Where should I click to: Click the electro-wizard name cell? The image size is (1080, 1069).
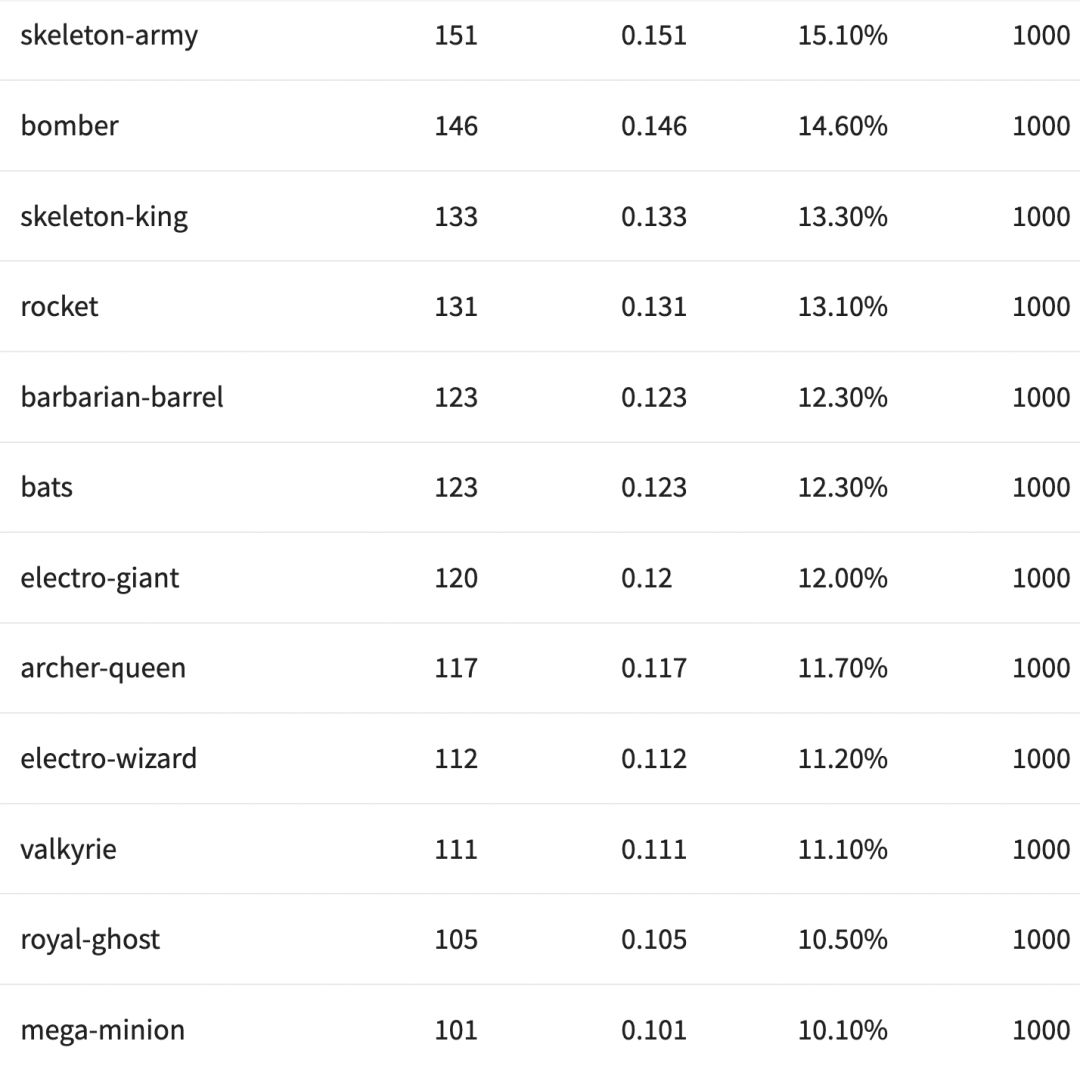108,759
